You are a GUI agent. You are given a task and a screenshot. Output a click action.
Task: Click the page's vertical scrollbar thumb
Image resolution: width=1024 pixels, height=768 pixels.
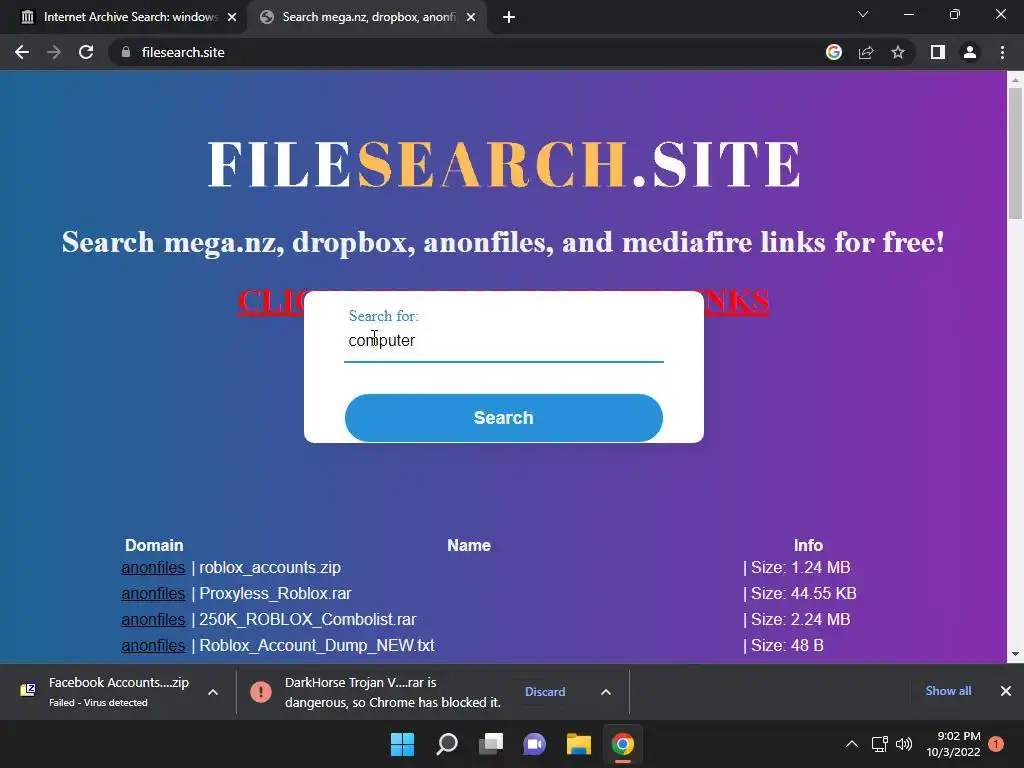(1015, 153)
